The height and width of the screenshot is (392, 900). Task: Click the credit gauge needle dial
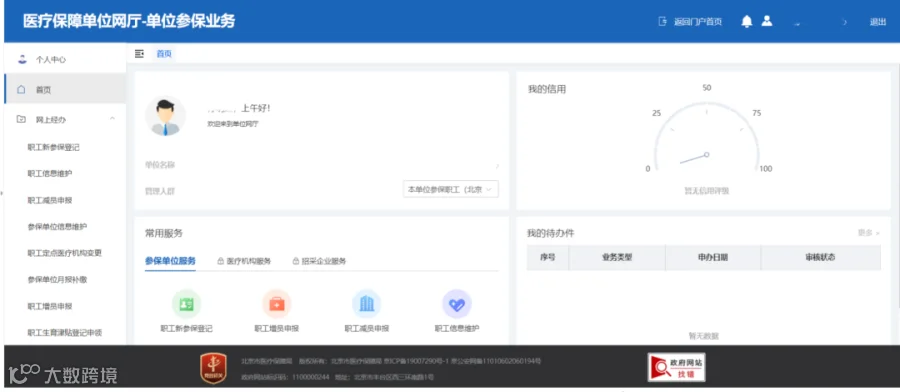707,138
